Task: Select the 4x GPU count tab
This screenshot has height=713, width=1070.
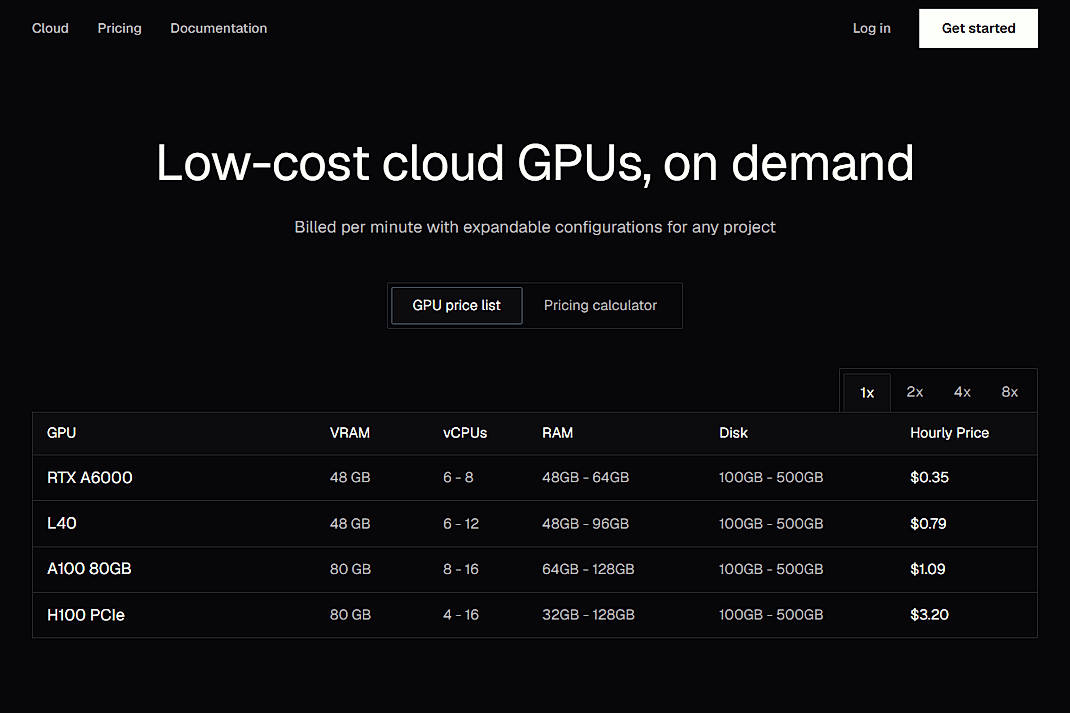Action: click(x=962, y=392)
